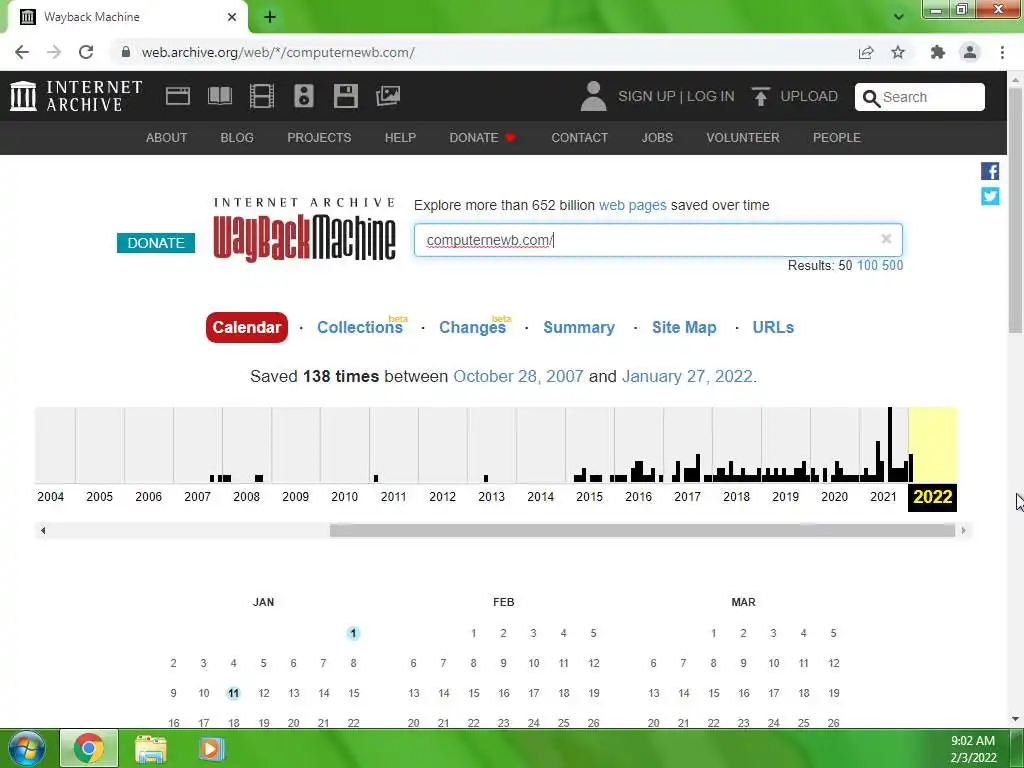The height and width of the screenshot is (768, 1024).
Task: Click the Internet Archive search box
Action: pyautogui.click(x=920, y=97)
